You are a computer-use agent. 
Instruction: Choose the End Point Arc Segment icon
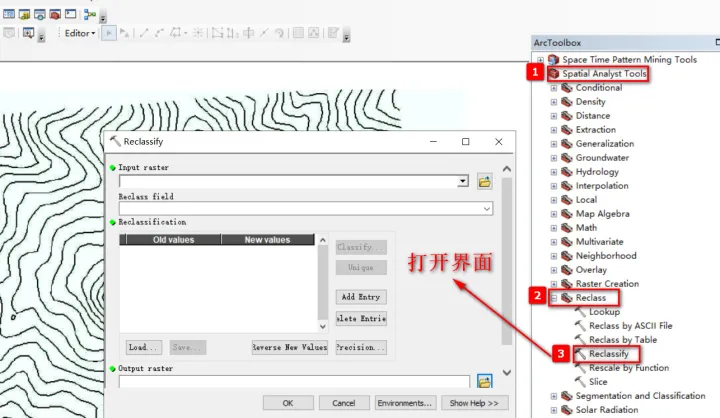[x=159, y=33]
